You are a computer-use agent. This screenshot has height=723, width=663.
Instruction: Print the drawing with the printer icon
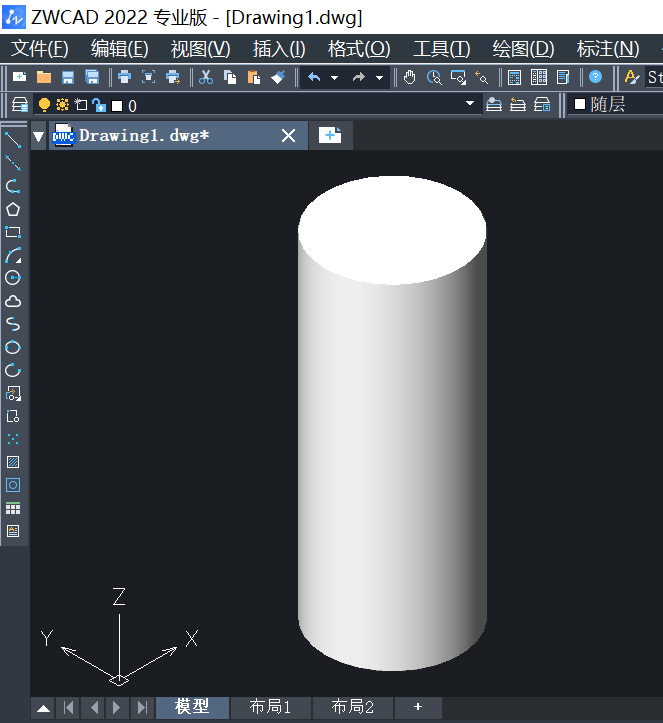click(x=124, y=77)
